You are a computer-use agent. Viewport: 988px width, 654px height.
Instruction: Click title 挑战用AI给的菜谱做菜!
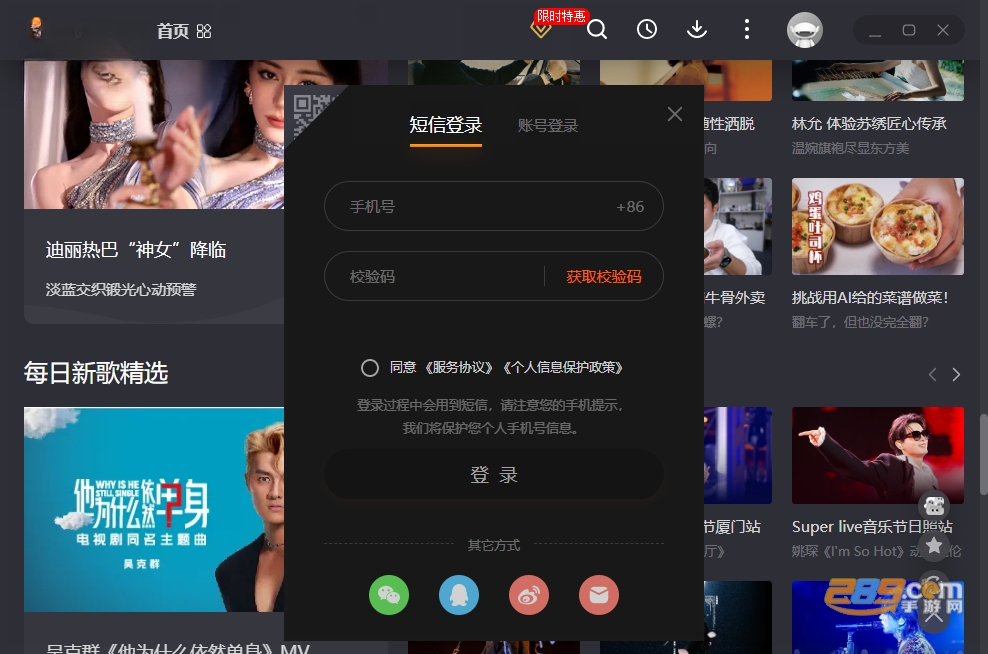(870, 297)
